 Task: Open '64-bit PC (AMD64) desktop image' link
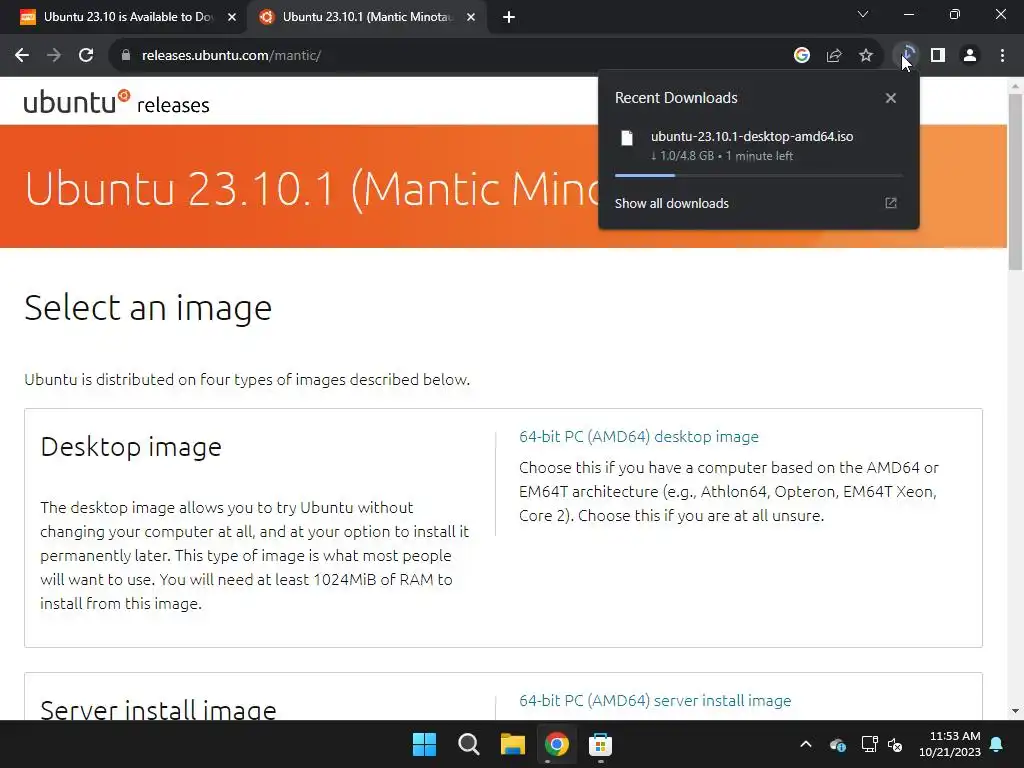coord(639,436)
